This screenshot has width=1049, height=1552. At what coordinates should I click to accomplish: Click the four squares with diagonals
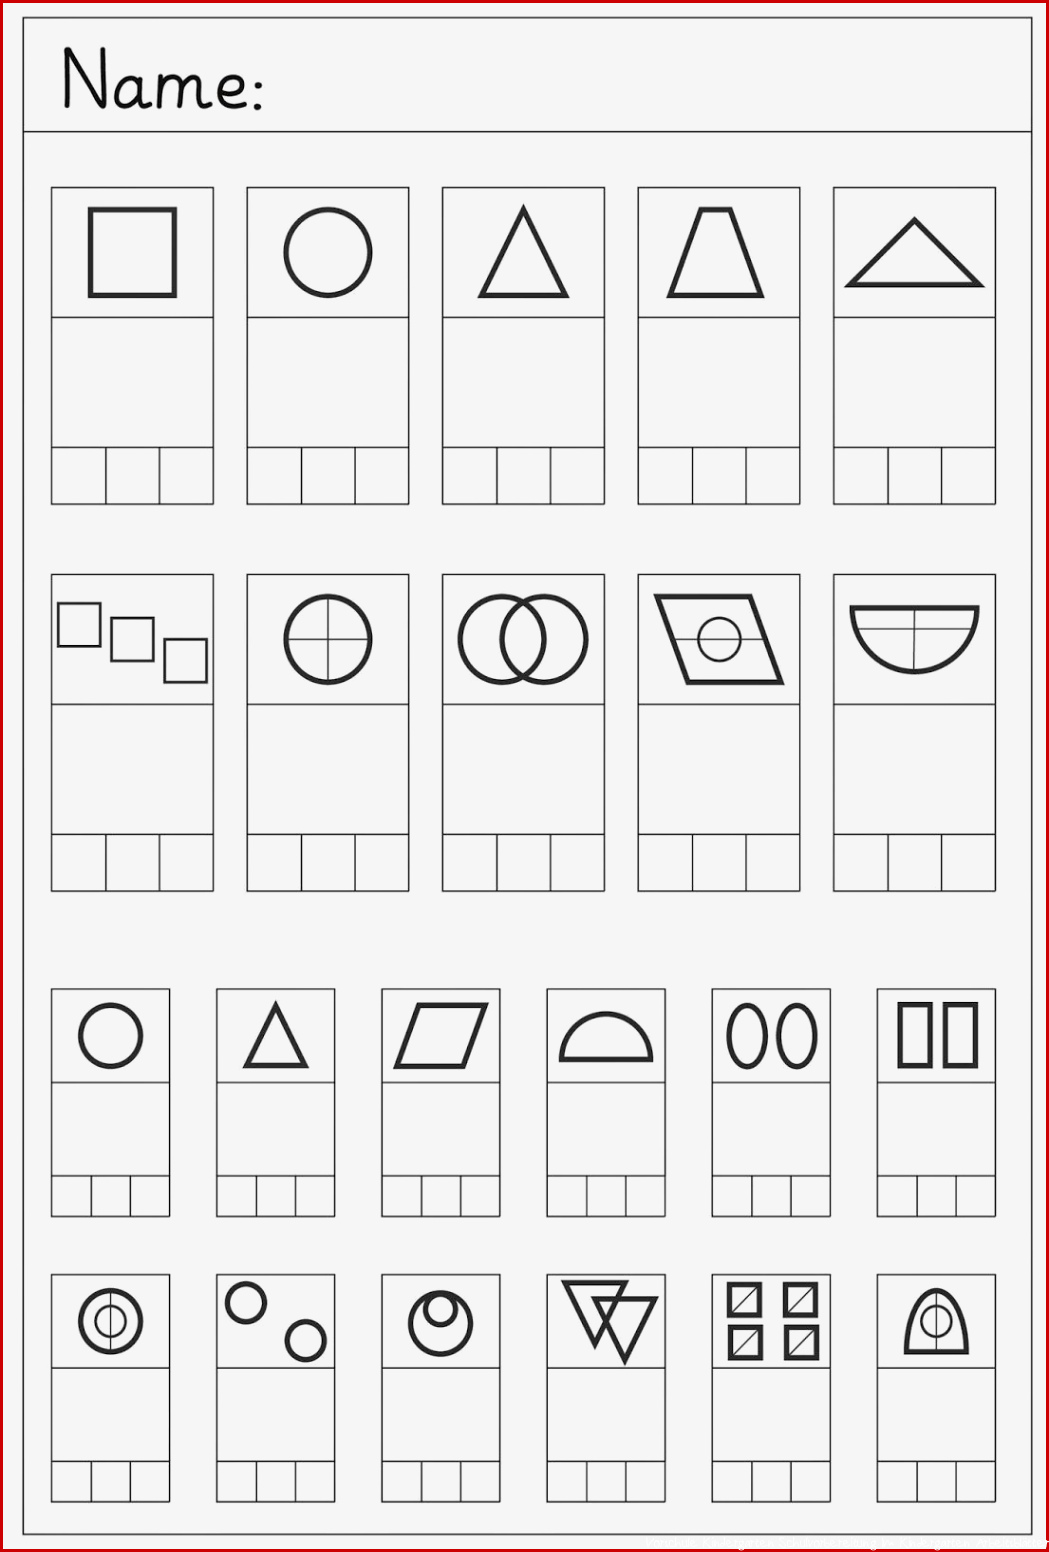[772, 1322]
